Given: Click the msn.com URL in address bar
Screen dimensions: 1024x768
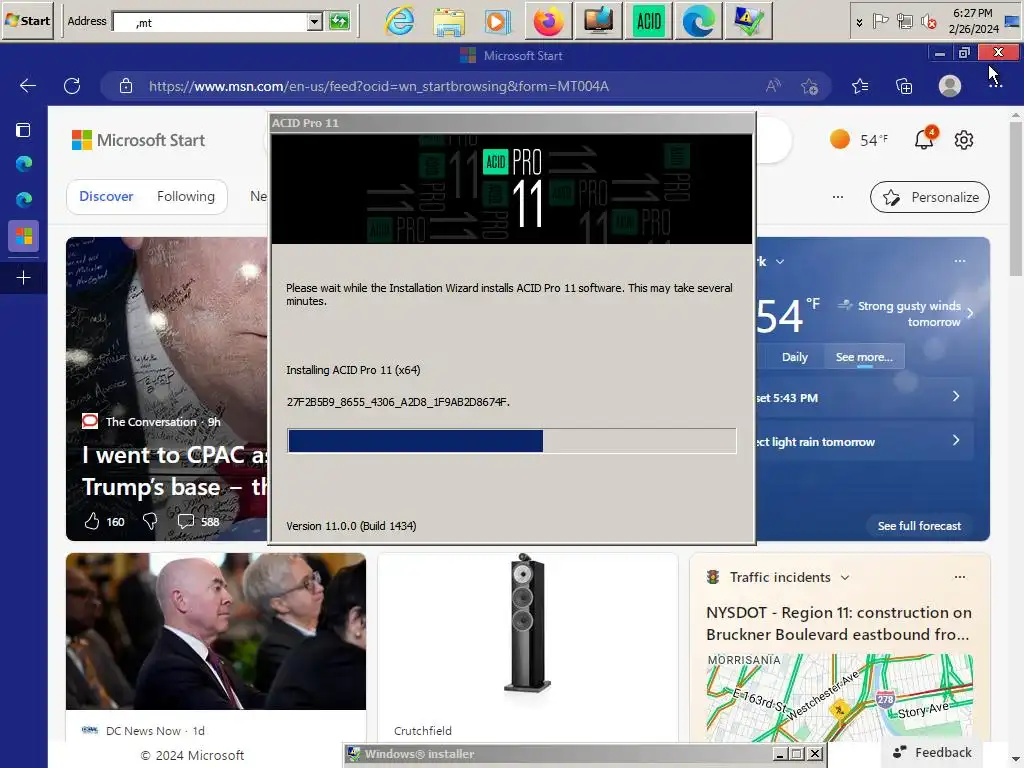Looking at the screenshot, I should tap(379, 86).
